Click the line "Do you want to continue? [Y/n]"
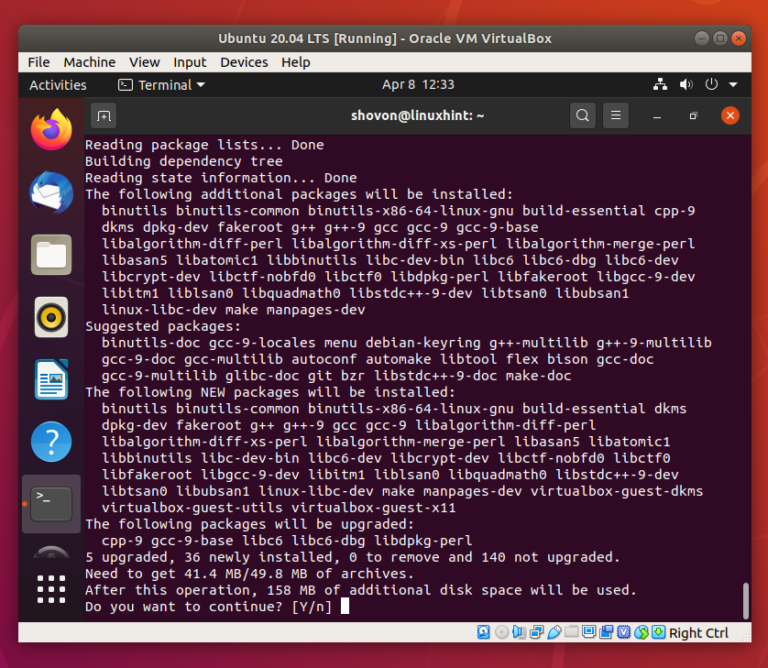Image resolution: width=768 pixels, height=668 pixels. [208, 607]
